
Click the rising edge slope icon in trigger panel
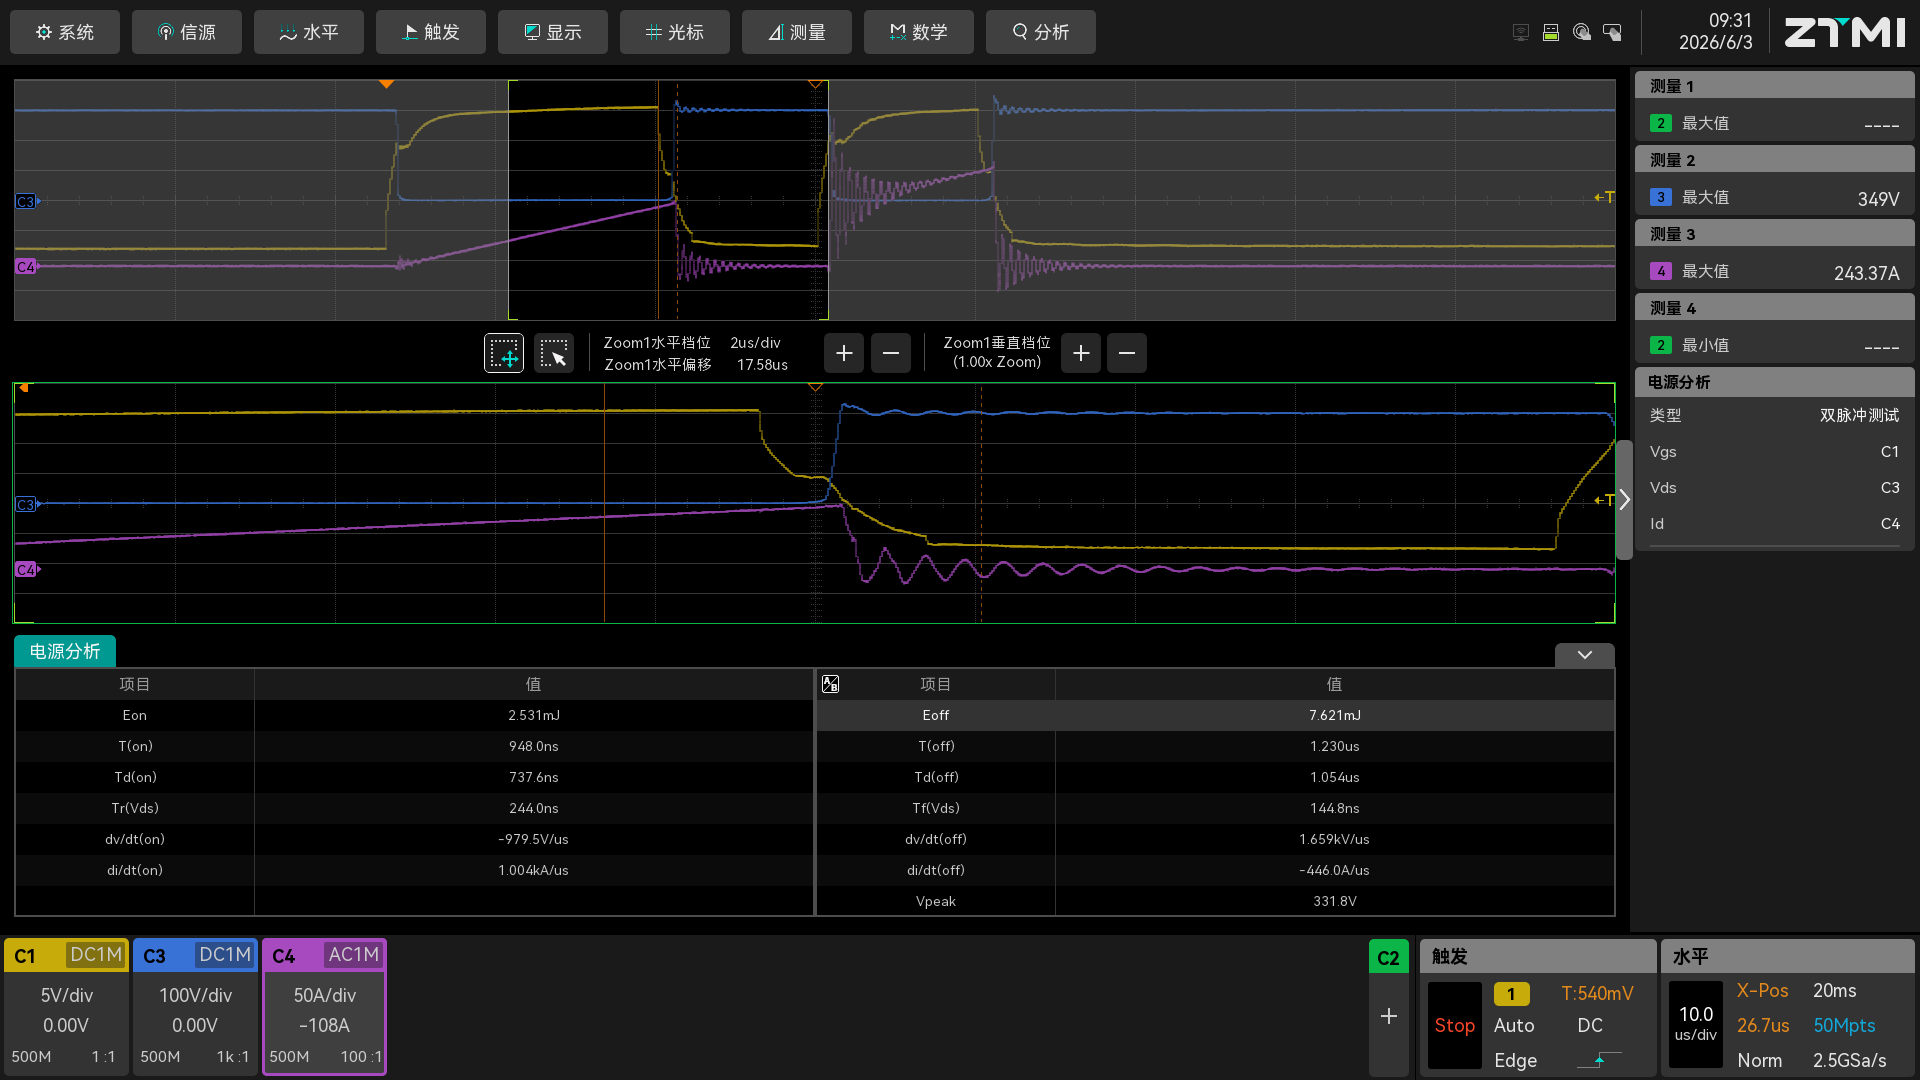(x=1599, y=1060)
